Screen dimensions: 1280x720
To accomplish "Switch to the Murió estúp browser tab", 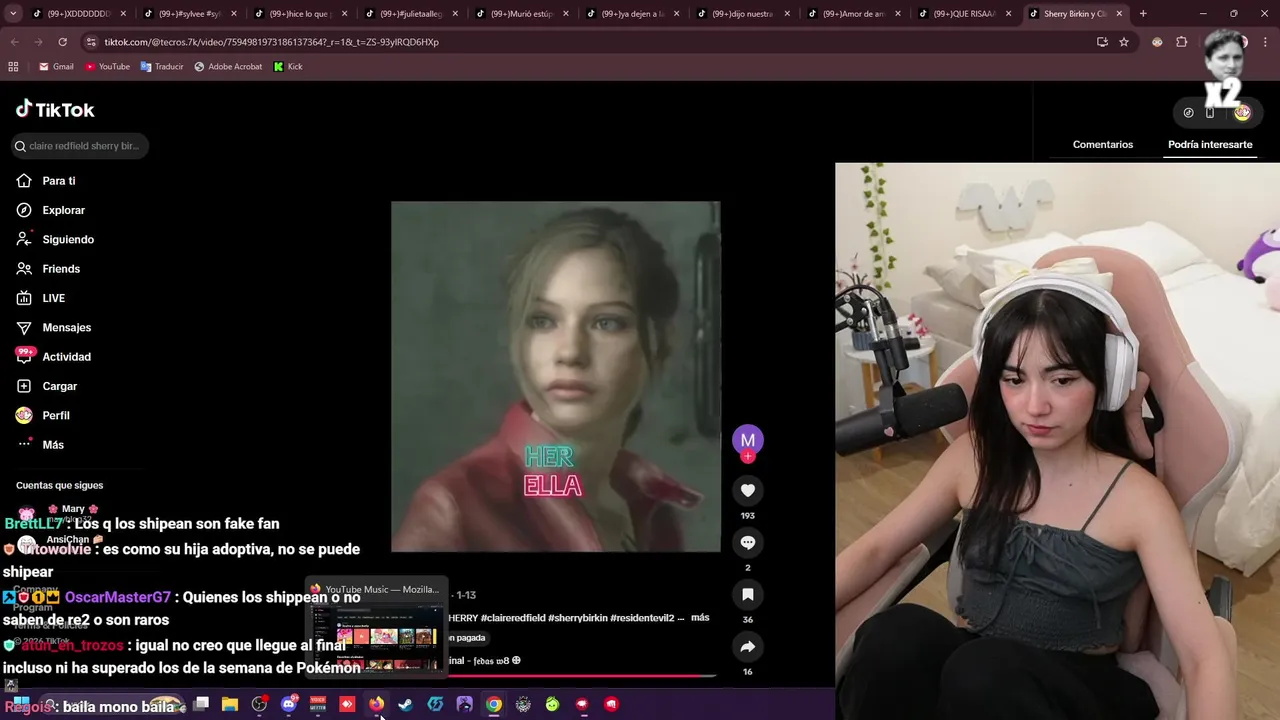I will pyautogui.click(x=521, y=14).
